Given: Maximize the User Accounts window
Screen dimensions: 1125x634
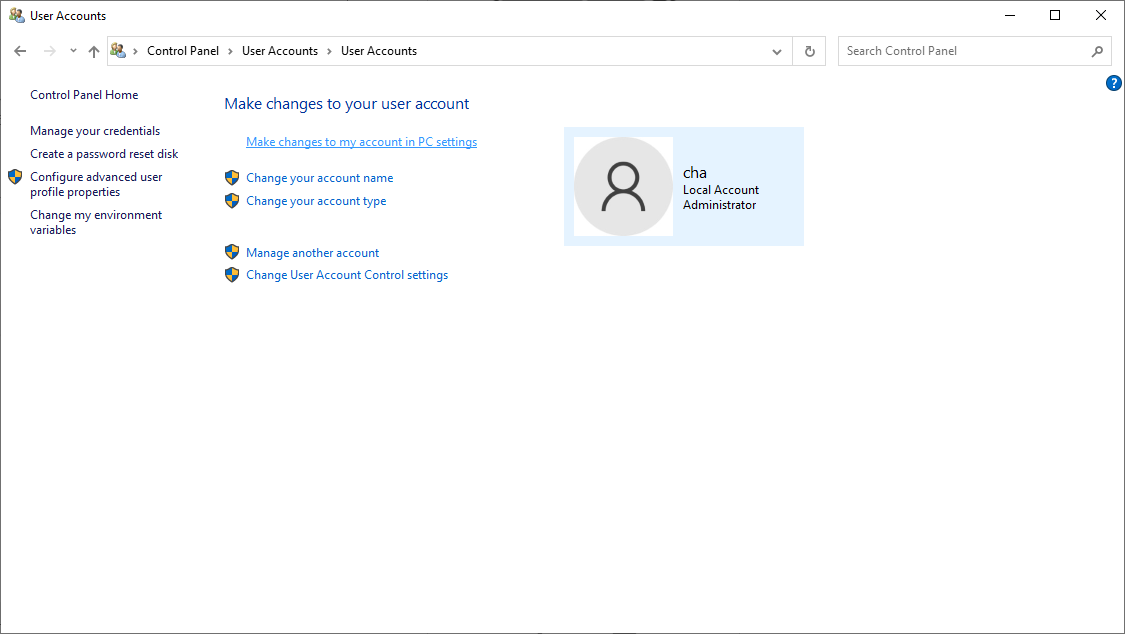Looking at the screenshot, I should 1055,15.
